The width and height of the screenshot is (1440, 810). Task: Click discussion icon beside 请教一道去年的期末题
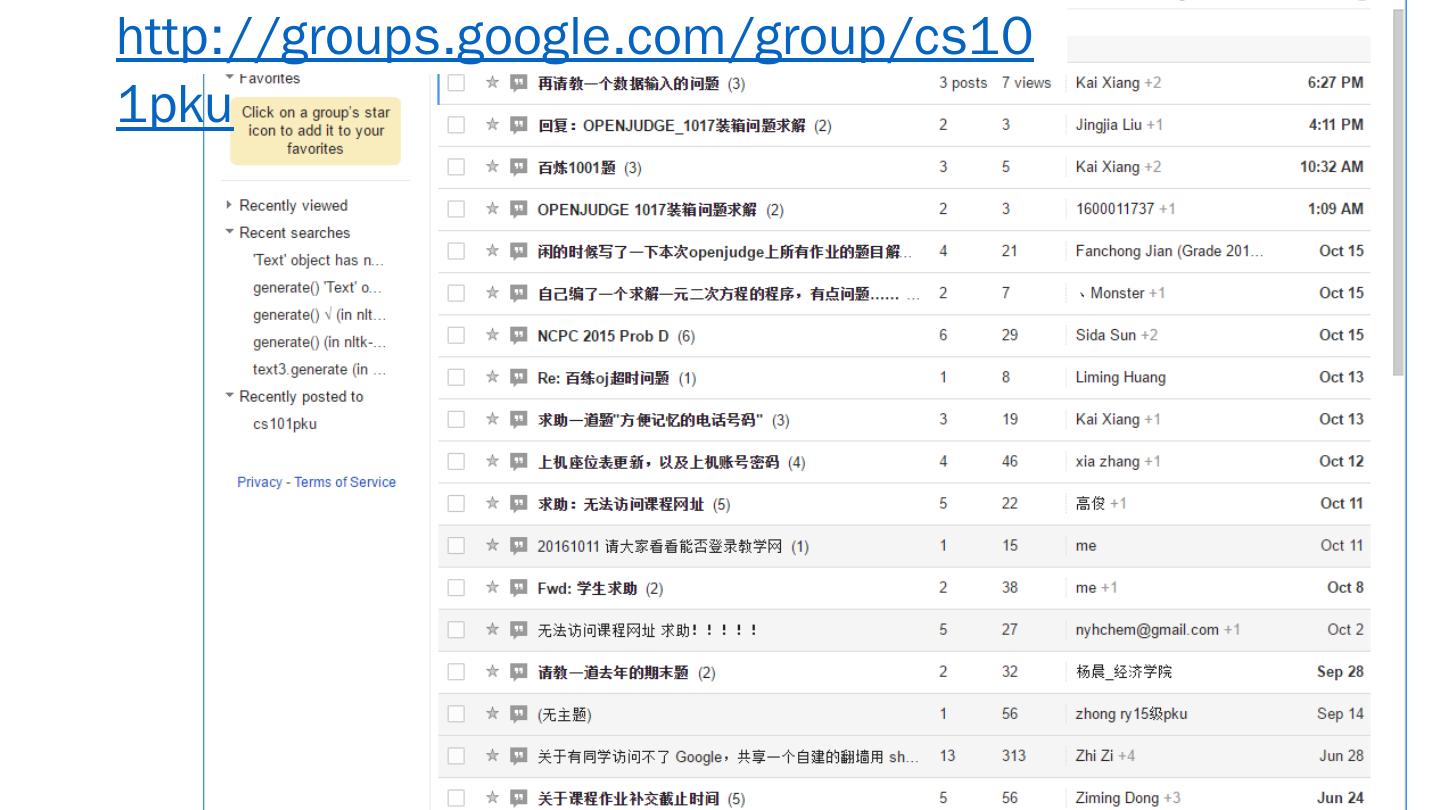pos(518,672)
